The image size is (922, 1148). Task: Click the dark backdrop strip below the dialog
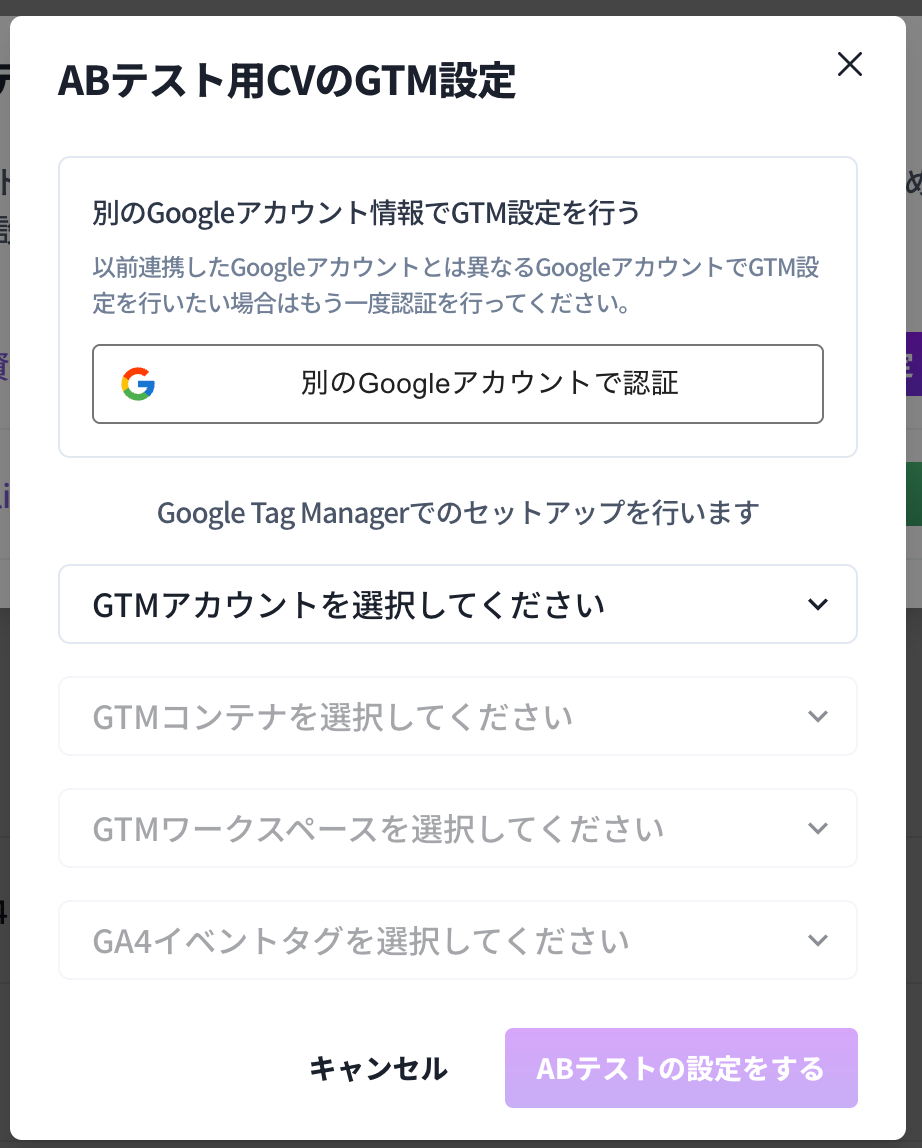pyautogui.click(x=460, y=1143)
